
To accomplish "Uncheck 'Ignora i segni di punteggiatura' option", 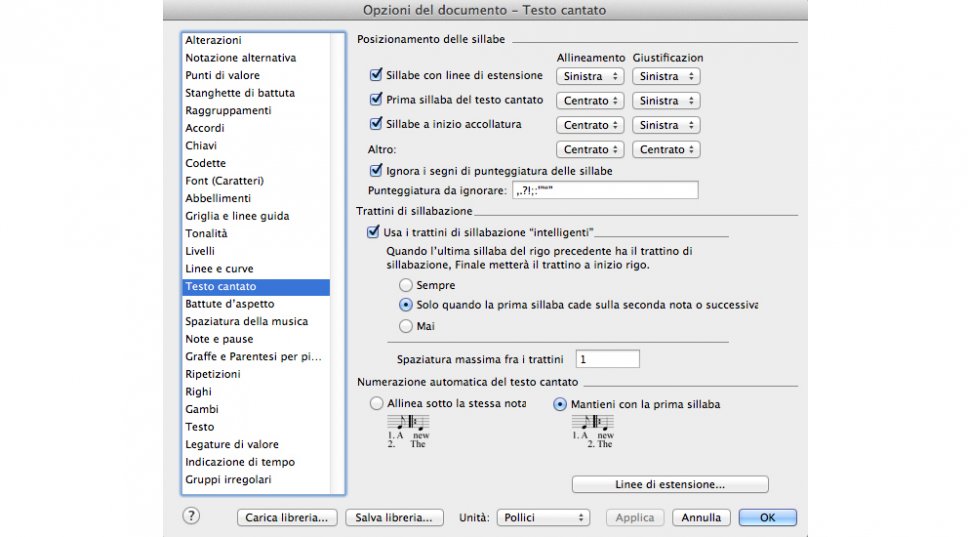I will (376, 171).
